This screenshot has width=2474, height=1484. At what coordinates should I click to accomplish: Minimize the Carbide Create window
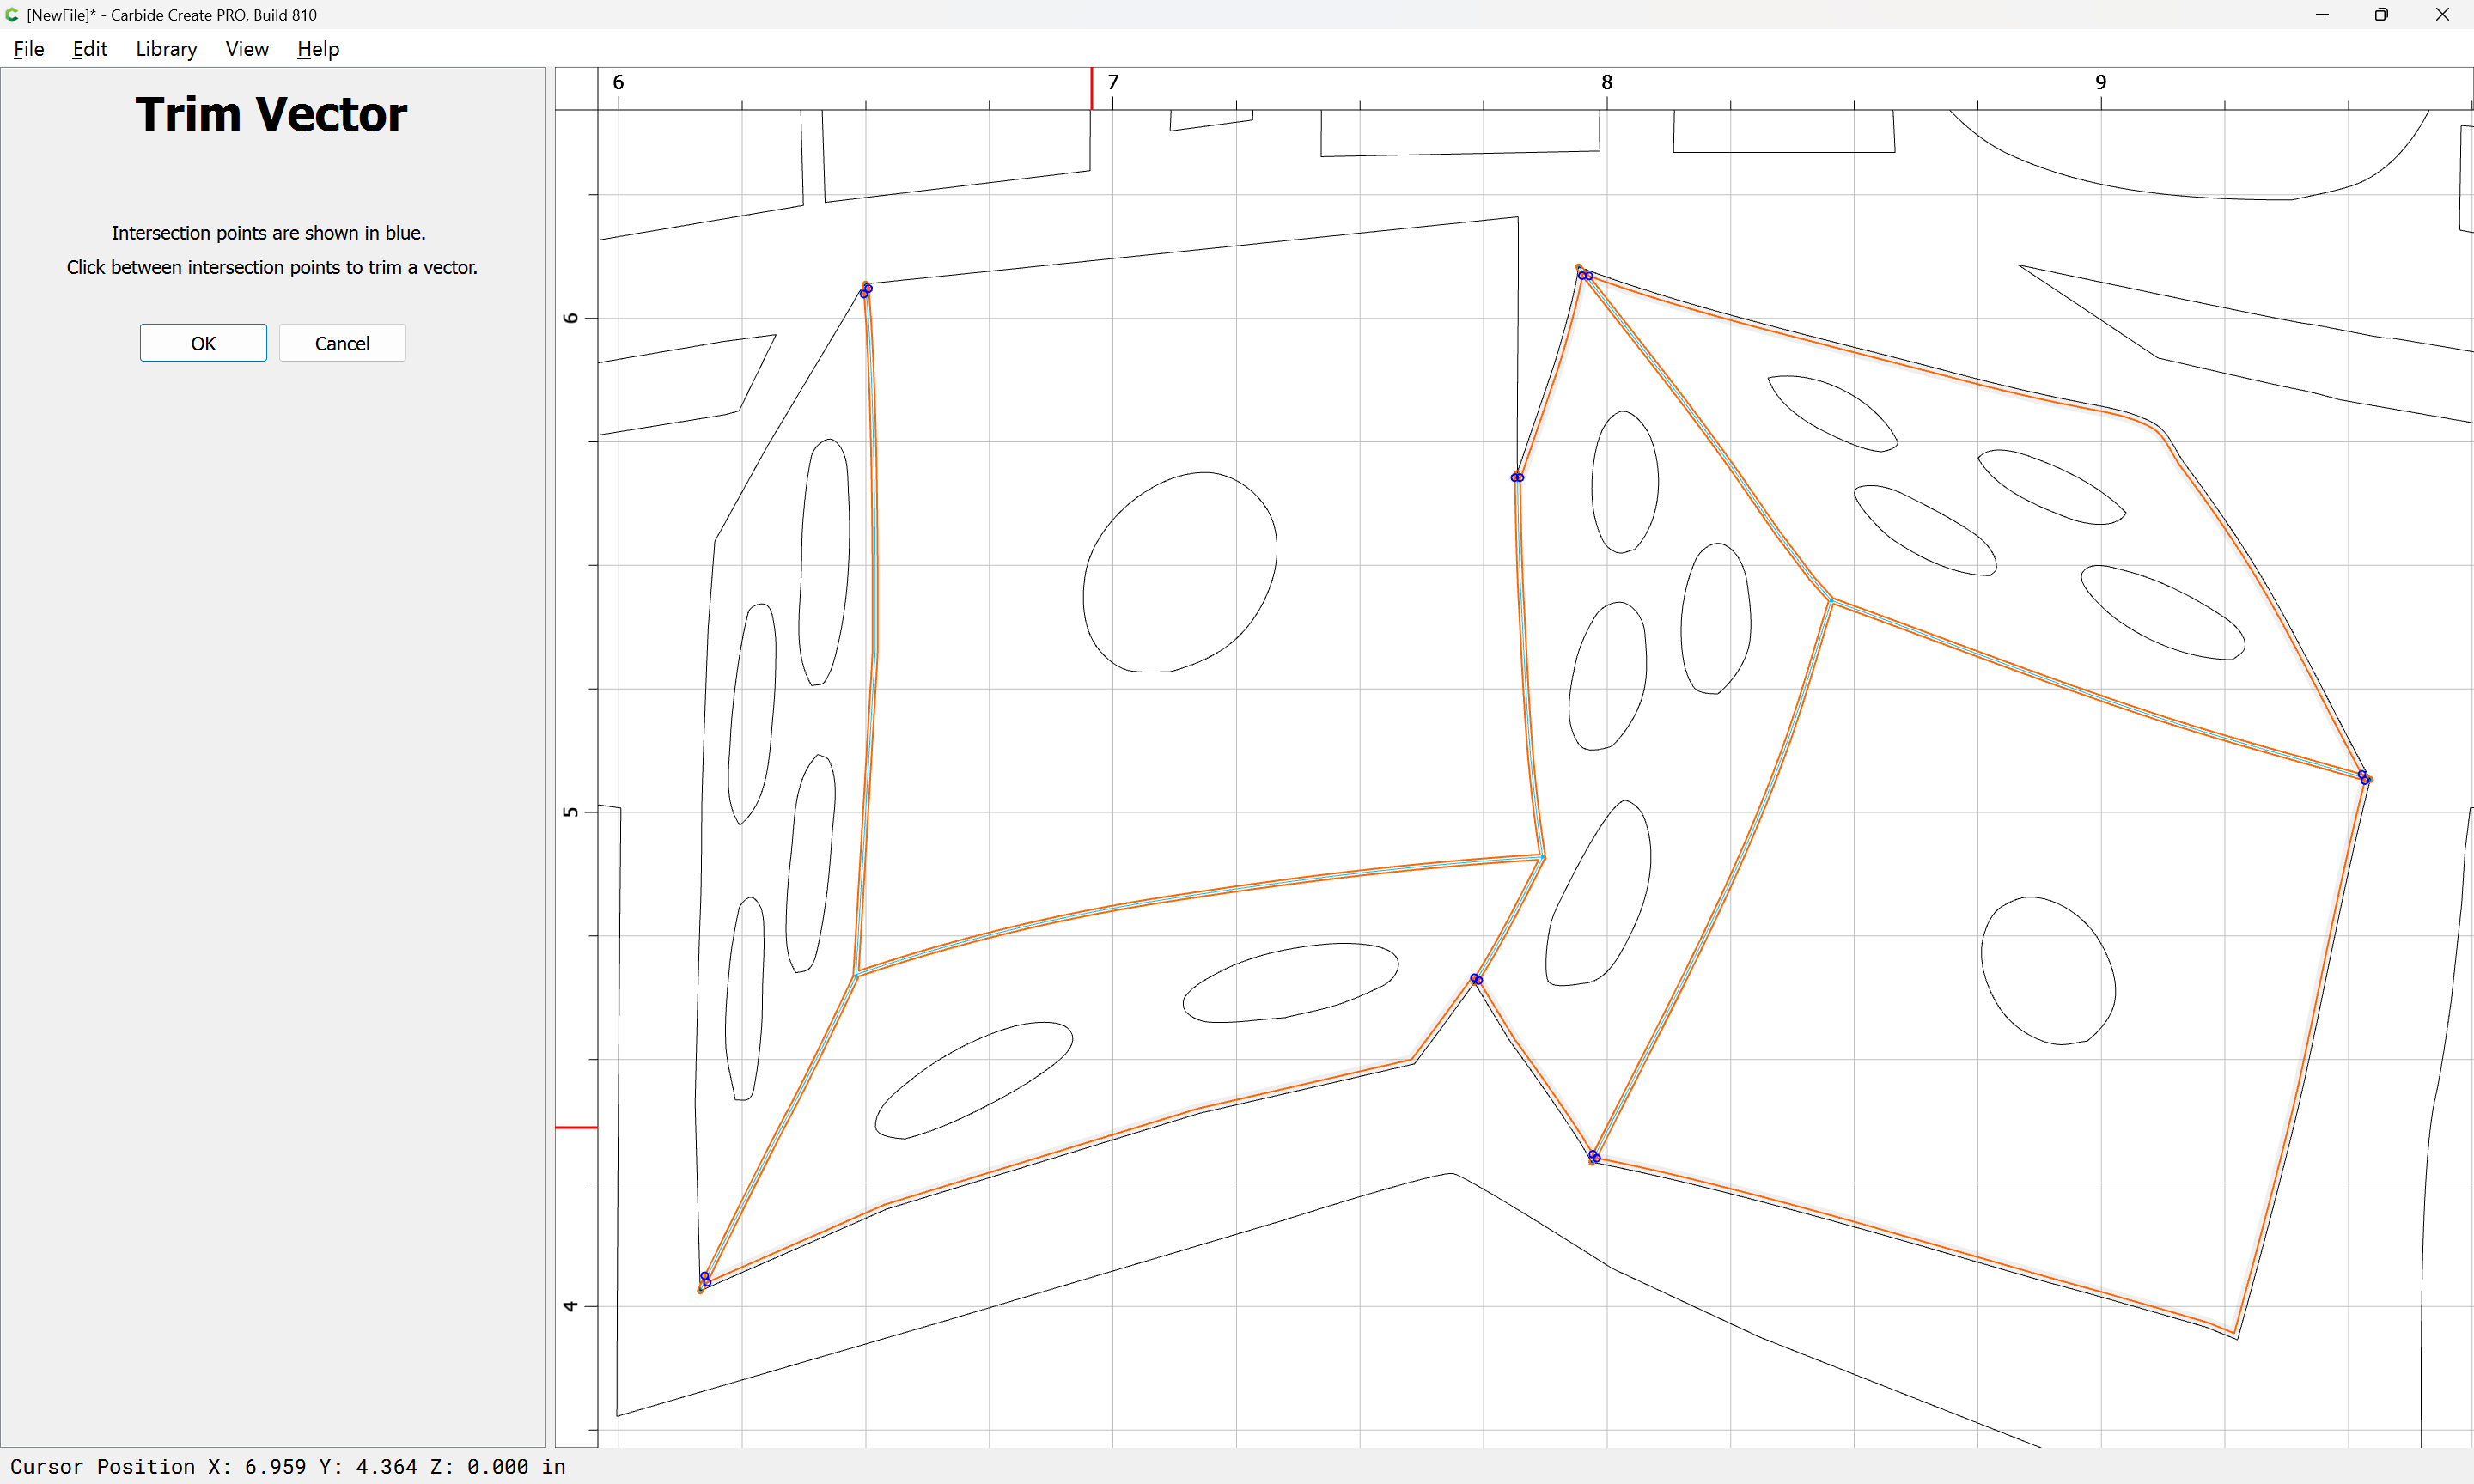[x=2322, y=15]
